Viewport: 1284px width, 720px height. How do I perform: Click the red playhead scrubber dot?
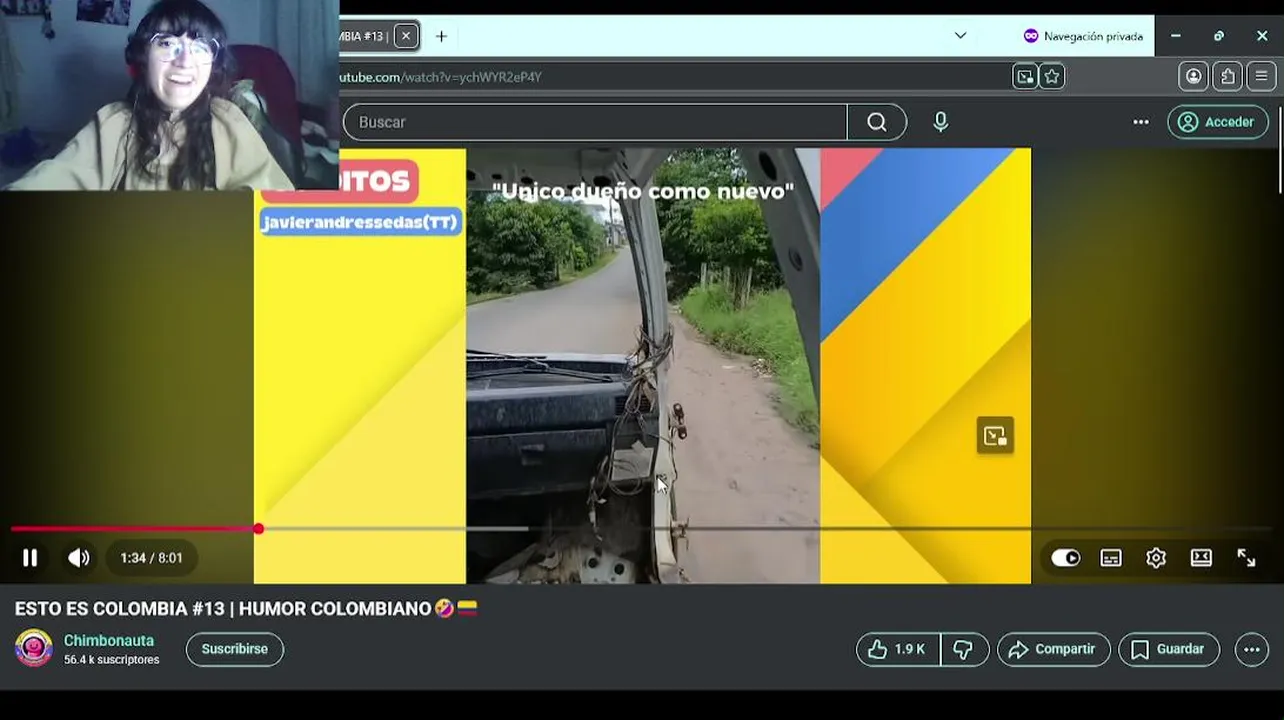(x=258, y=528)
